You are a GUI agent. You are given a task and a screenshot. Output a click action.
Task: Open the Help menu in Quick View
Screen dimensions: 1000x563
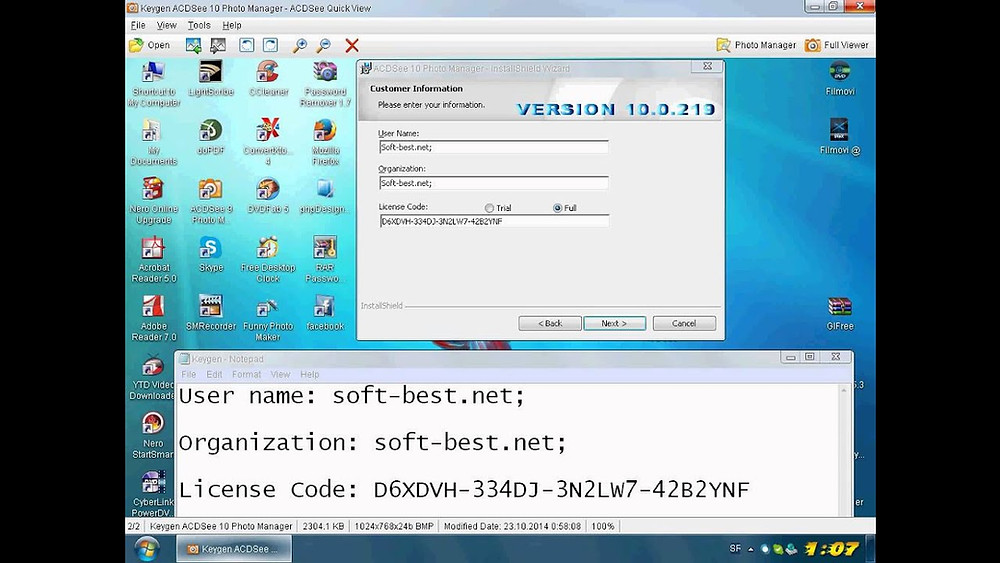coord(232,26)
